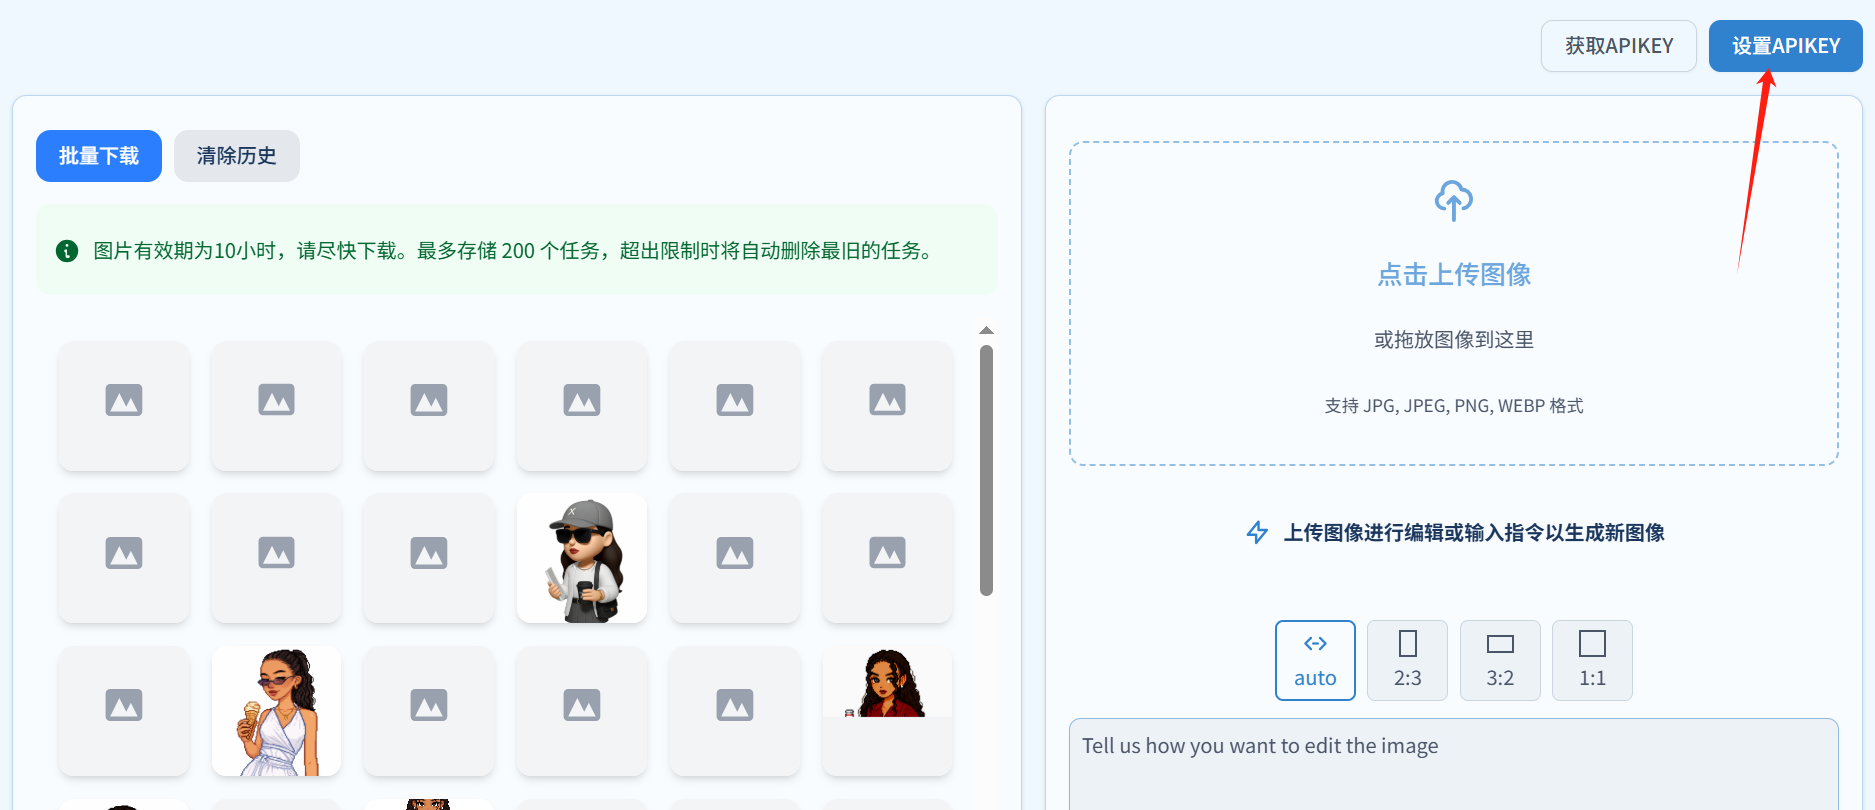
Task: Select the auto aspect ratio option
Action: (1315, 661)
